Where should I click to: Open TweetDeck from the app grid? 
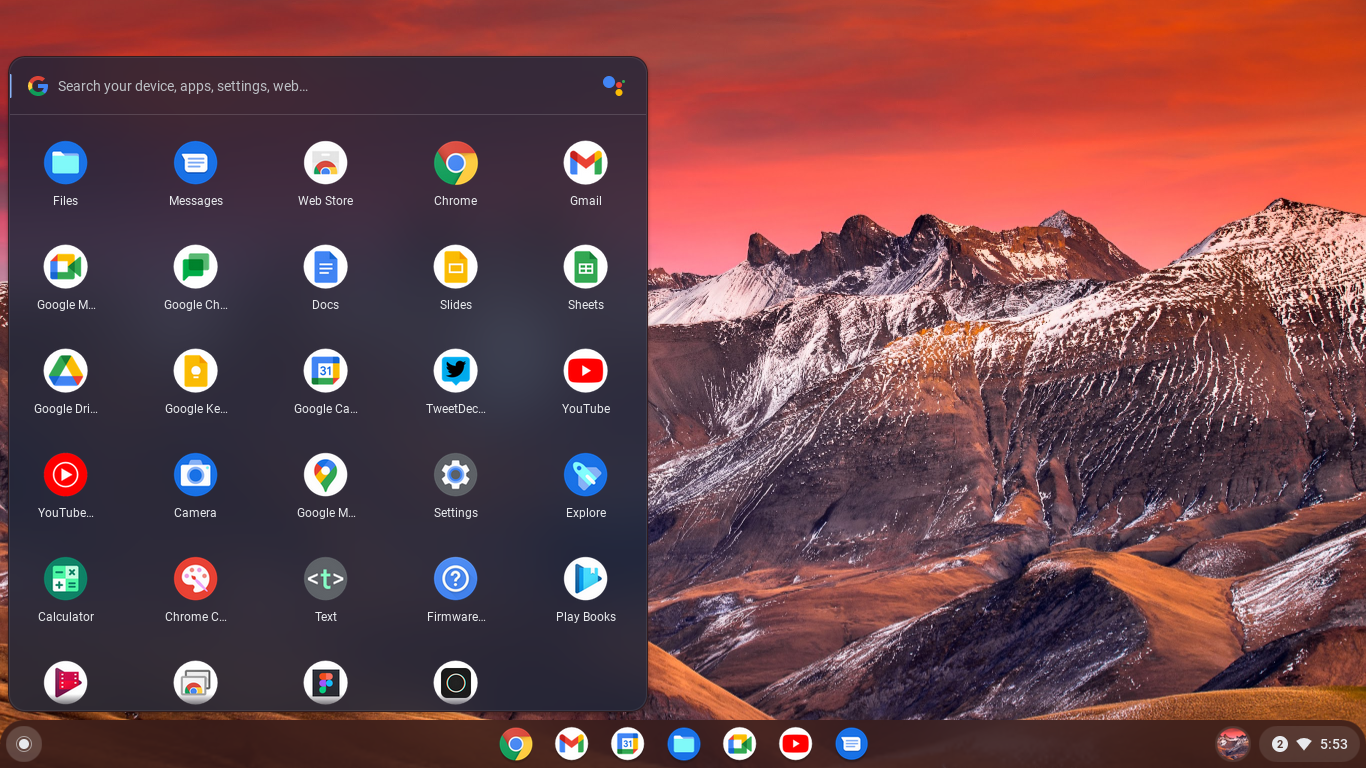coord(455,370)
